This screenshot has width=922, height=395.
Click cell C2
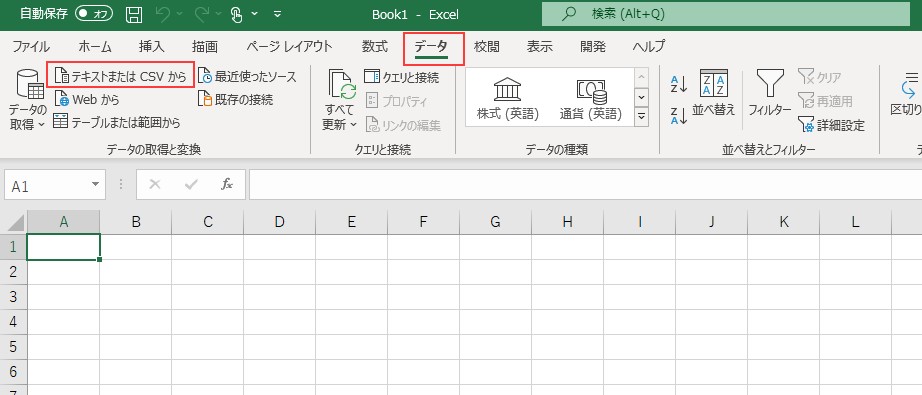point(208,272)
